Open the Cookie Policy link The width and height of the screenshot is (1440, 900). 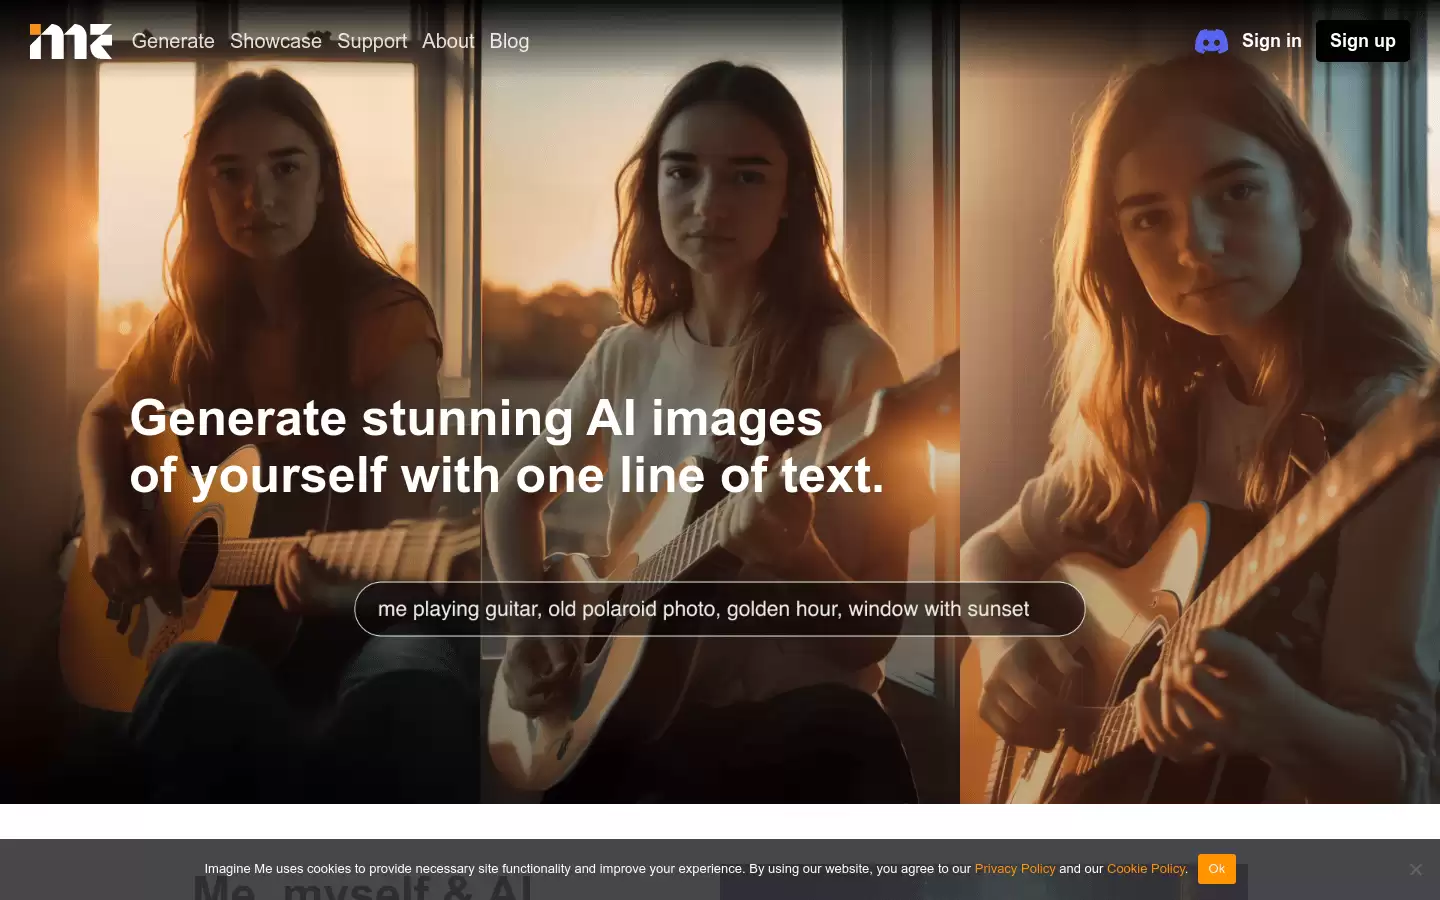[1146, 869]
